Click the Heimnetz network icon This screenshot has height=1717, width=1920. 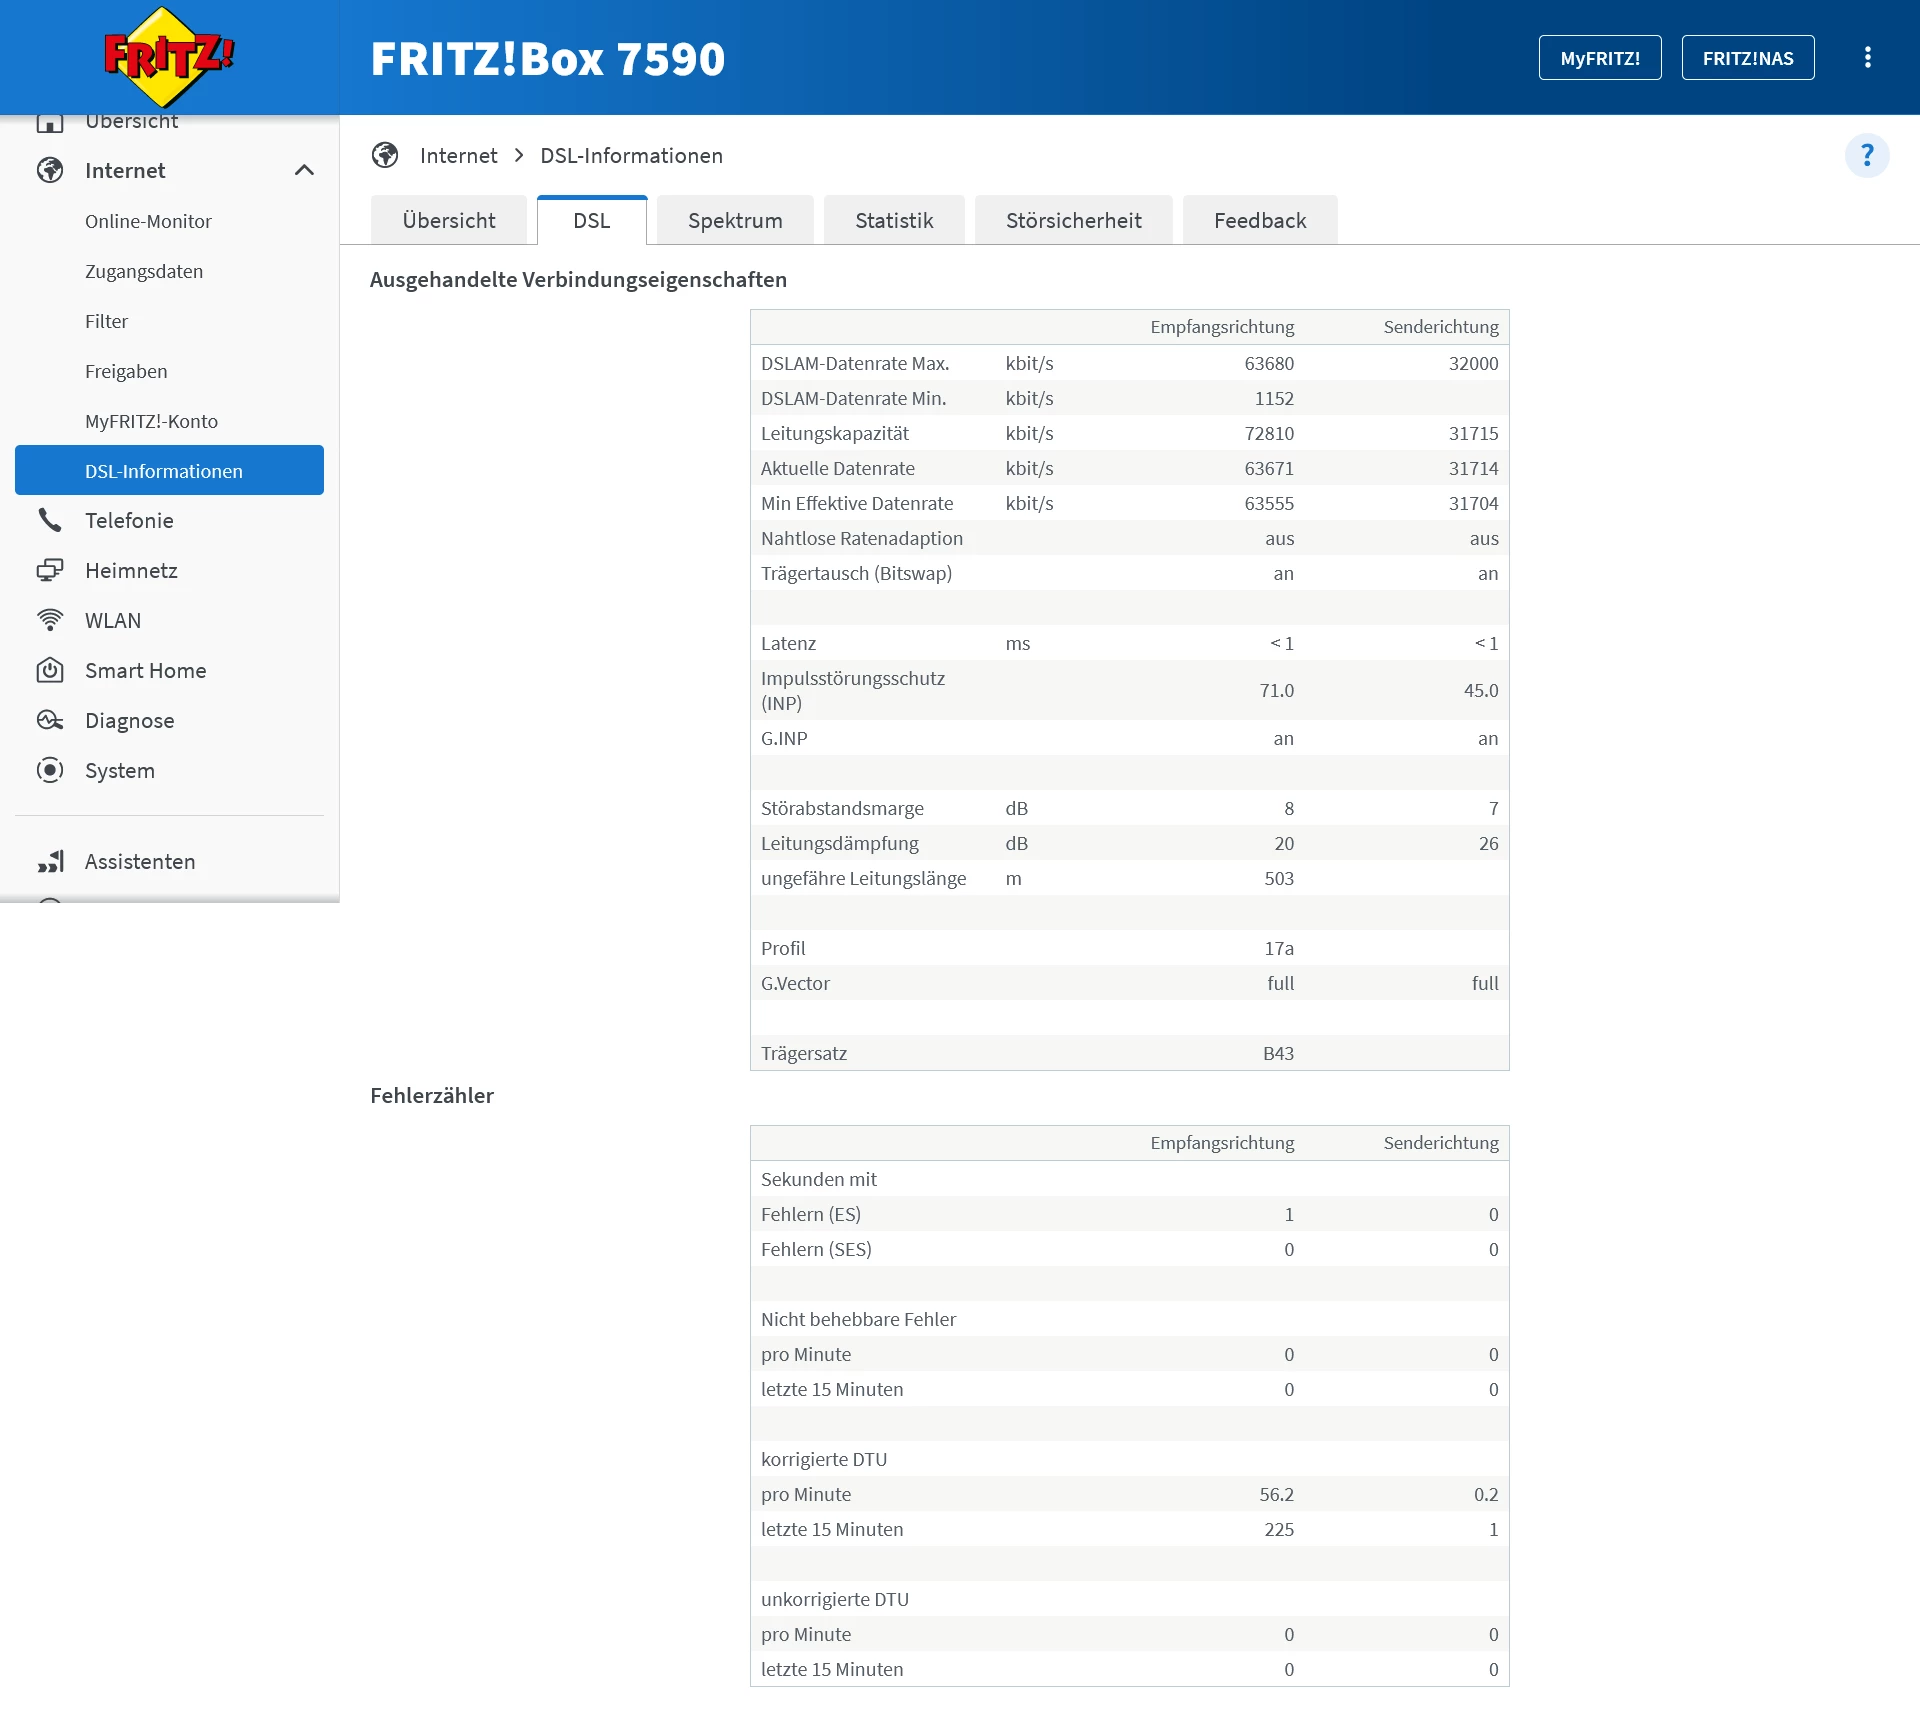pyautogui.click(x=50, y=570)
